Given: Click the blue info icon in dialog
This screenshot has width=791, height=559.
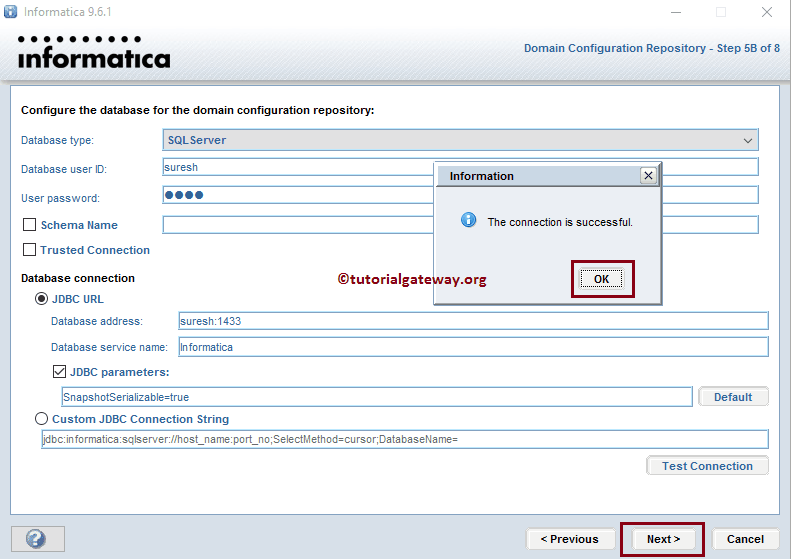Looking at the screenshot, I should 469,220.
